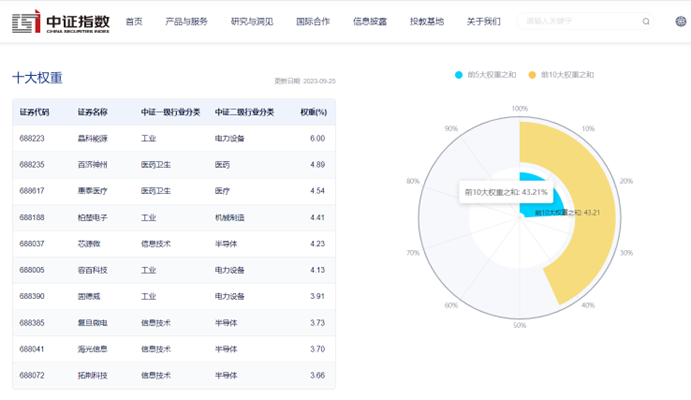Select security code 688390
The width and height of the screenshot is (691, 400).
point(32,296)
